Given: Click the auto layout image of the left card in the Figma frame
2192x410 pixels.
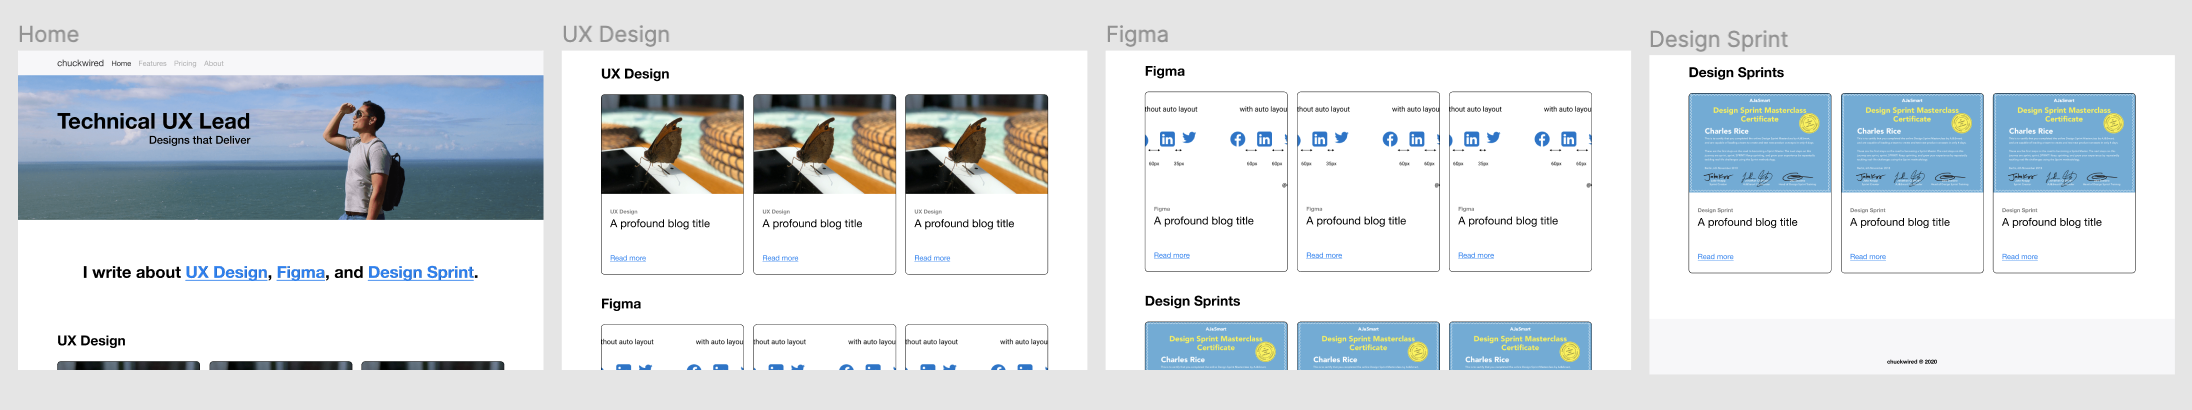Looking at the screenshot, I should point(1216,141).
